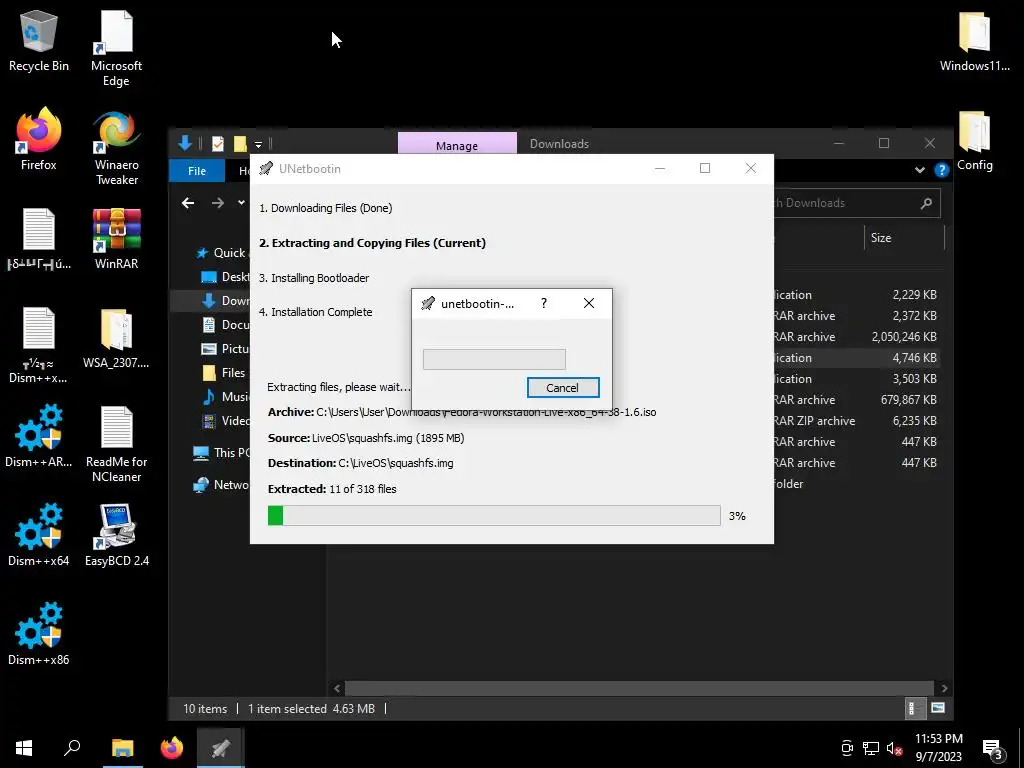This screenshot has height=768, width=1024.
Task: Click right arrow of Explorer horizontal scrollbar
Action: (944, 688)
